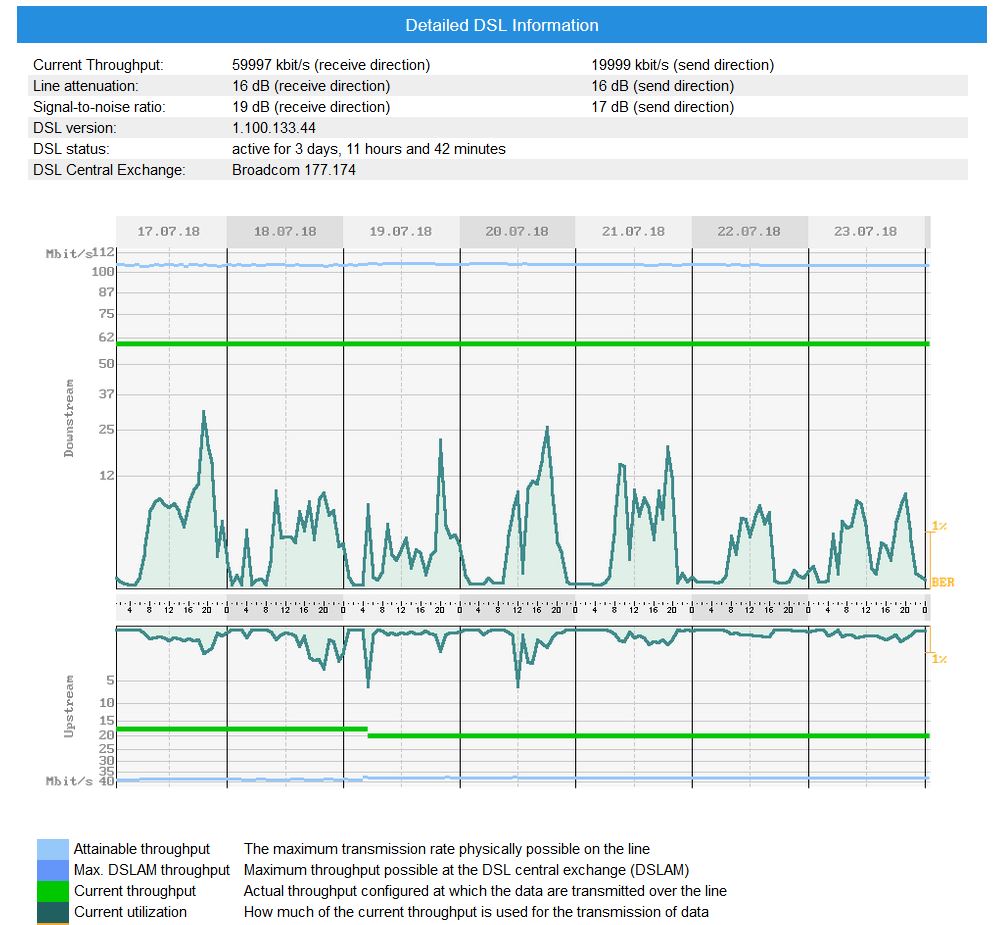Click the Broadcom 177.174 exchange value

[x=294, y=170]
